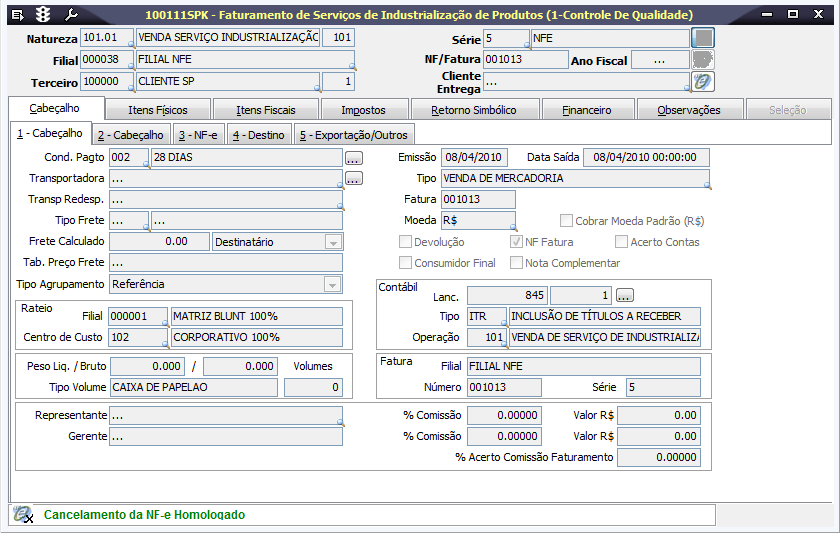Click ellipsis button next to Transportadora
This screenshot has height=533, width=840.
[x=353, y=179]
